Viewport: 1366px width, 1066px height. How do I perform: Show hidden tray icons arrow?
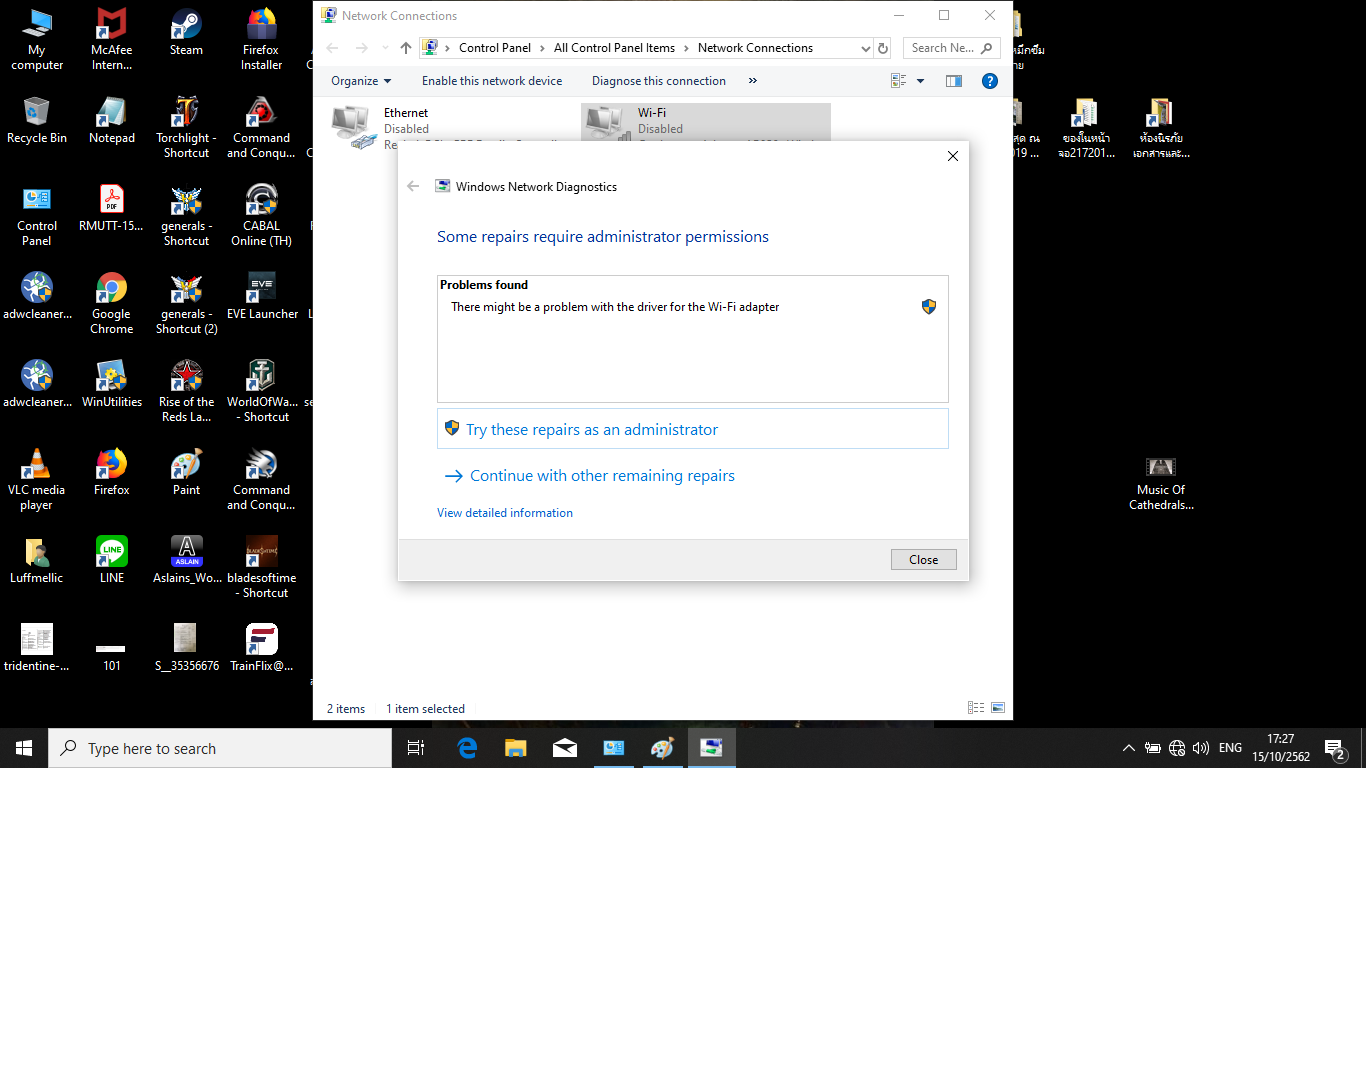pos(1129,748)
